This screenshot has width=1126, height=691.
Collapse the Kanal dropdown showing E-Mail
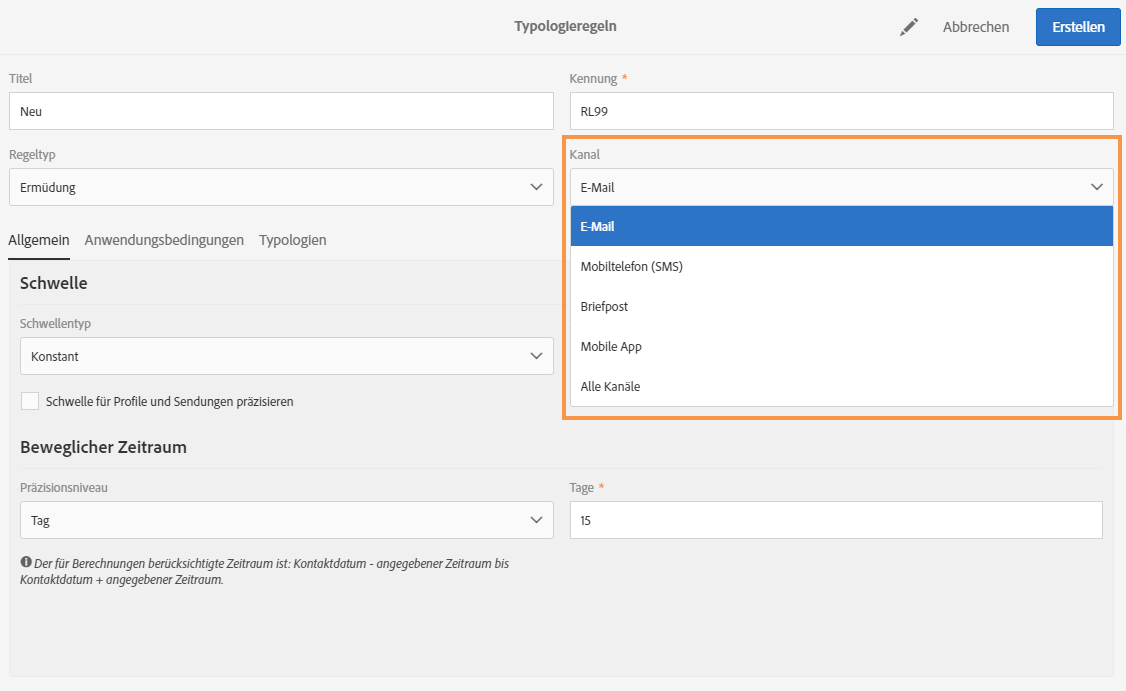pos(841,187)
